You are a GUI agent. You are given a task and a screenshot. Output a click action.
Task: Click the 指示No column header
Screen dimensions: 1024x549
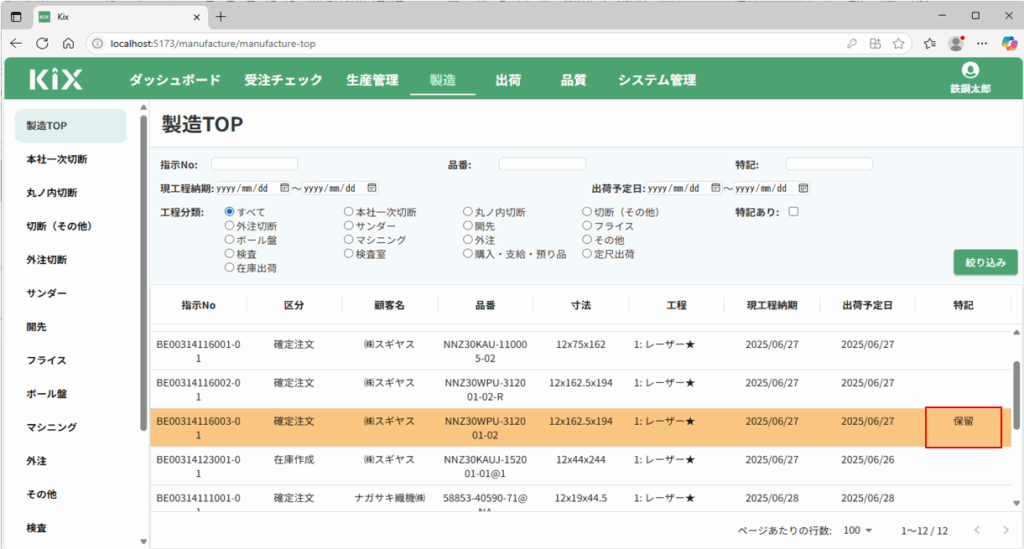(199, 305)
